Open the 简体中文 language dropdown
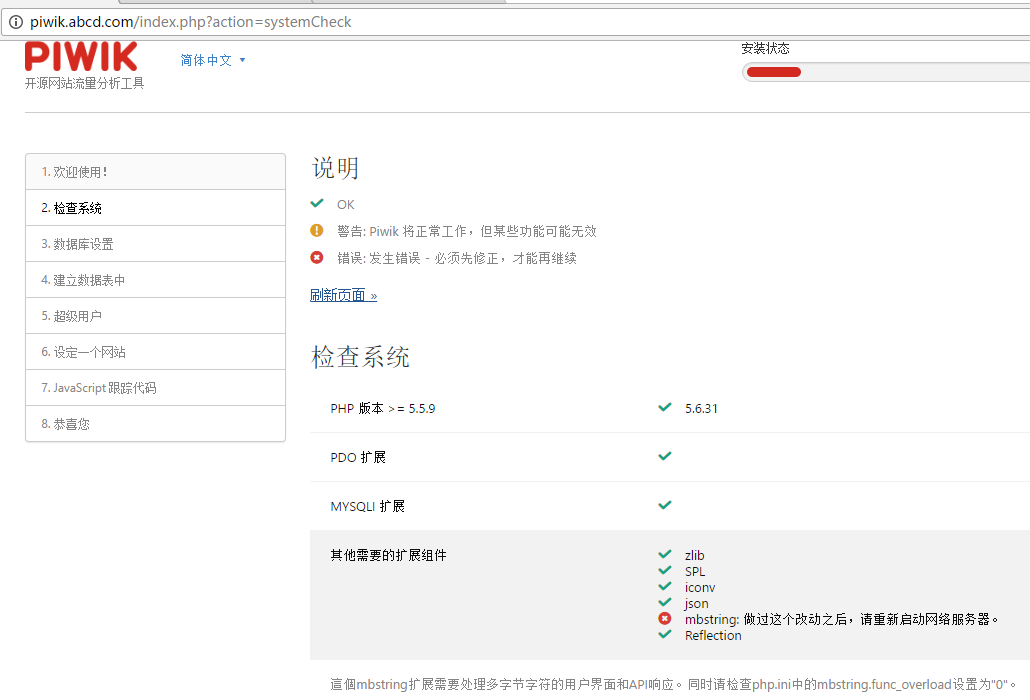The width and height of the screenshot is (1030, 700). [x=213, y=60]
